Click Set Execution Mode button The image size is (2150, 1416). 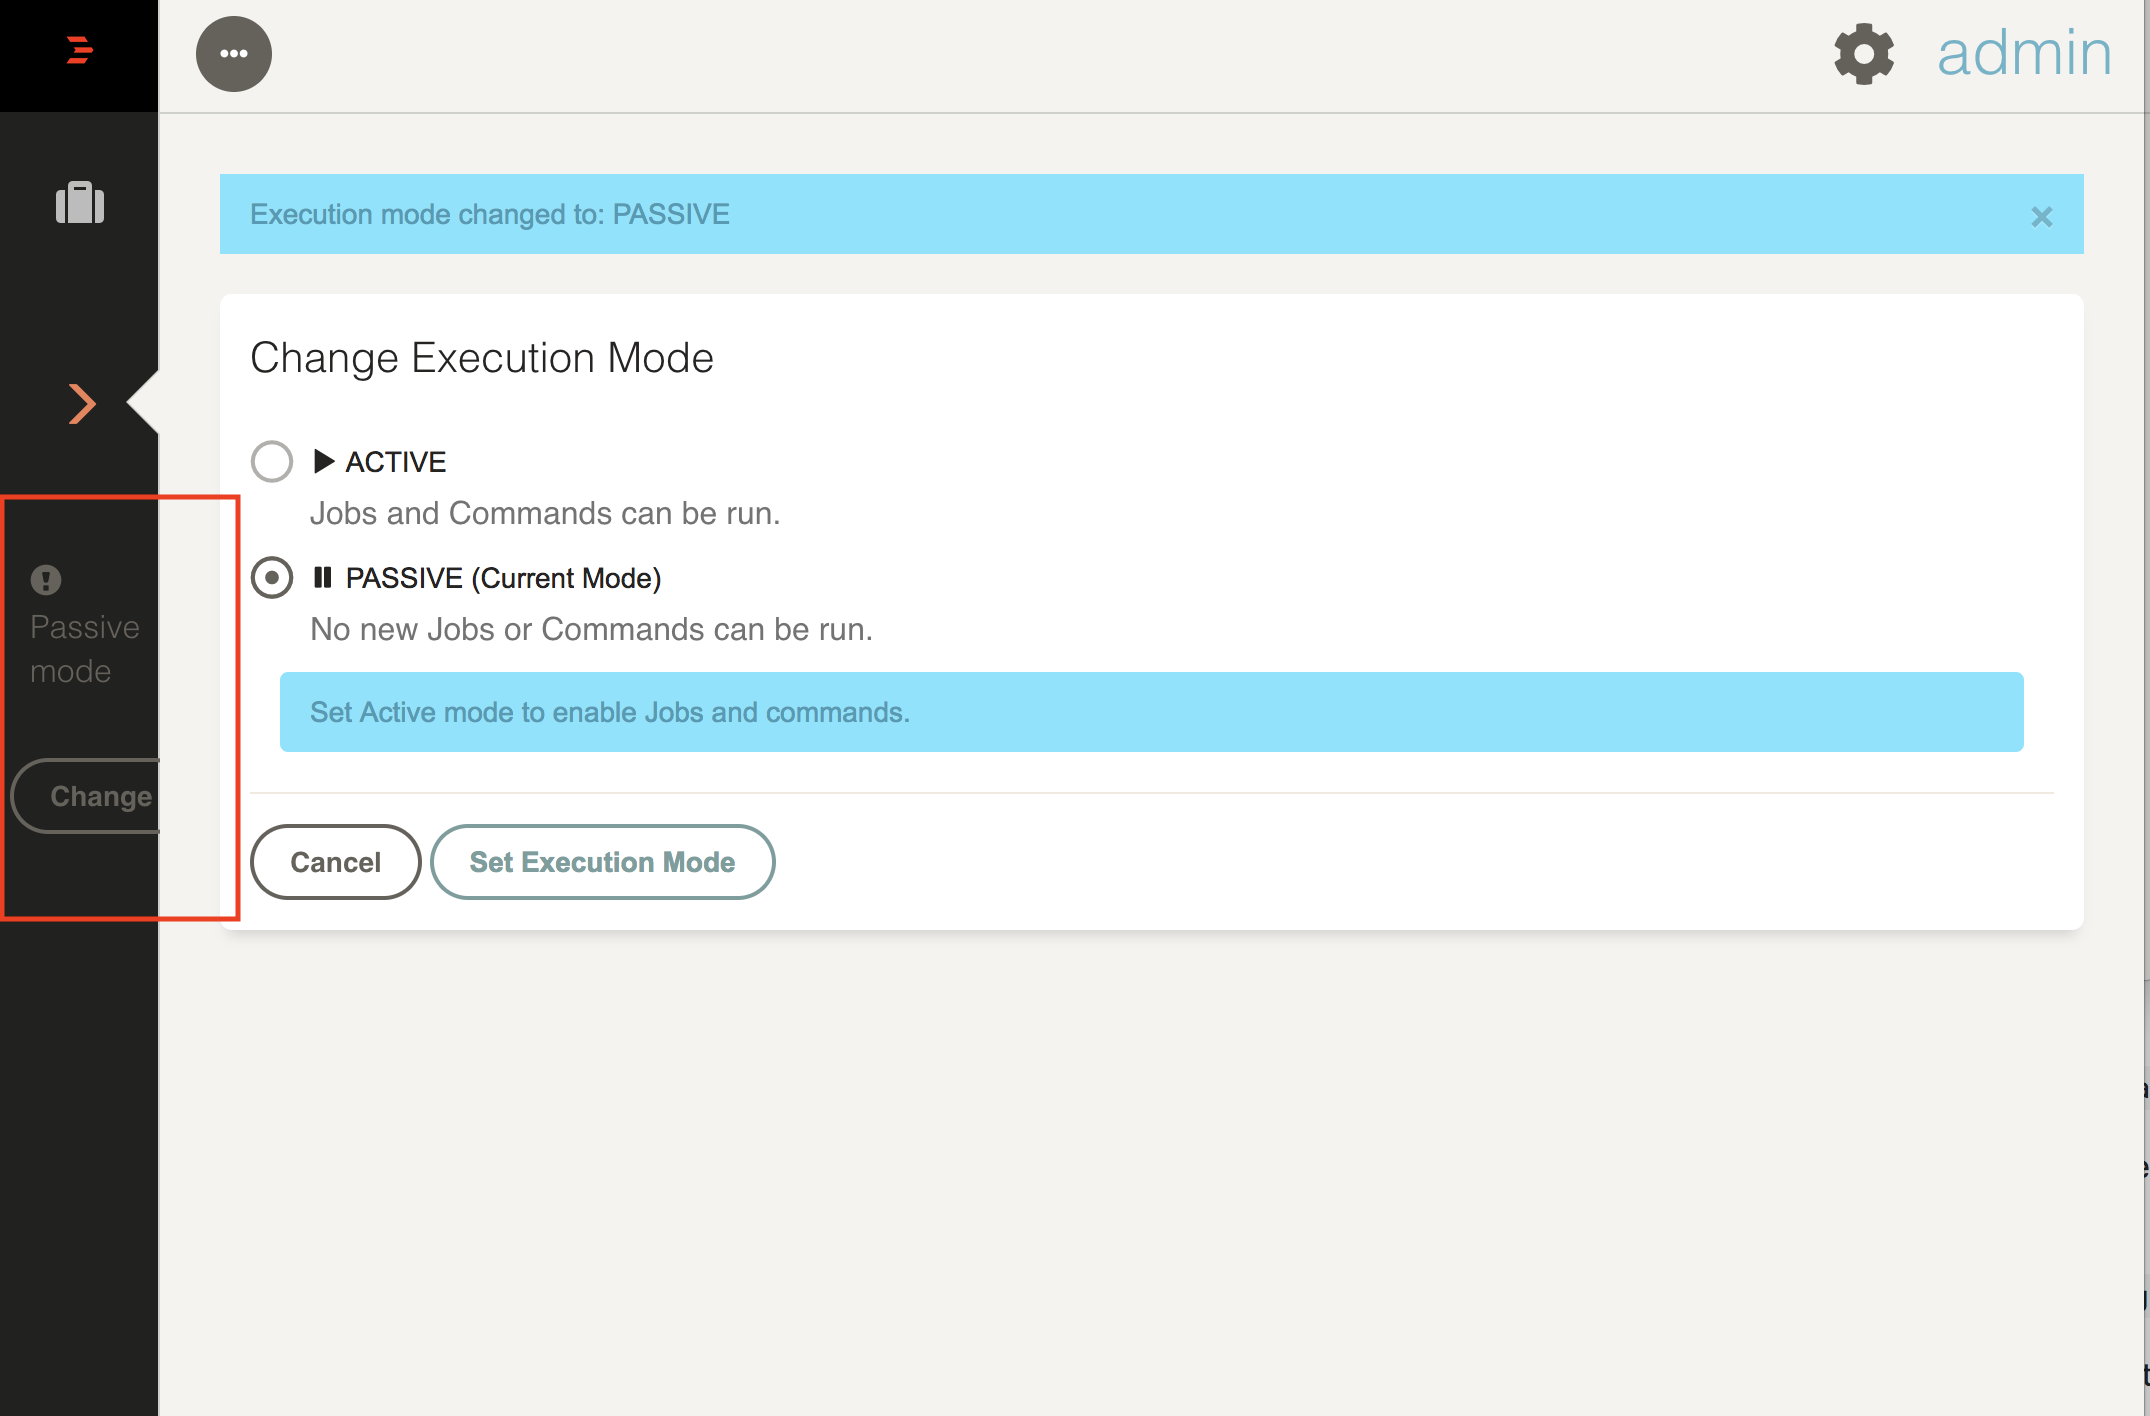(602, 862)
